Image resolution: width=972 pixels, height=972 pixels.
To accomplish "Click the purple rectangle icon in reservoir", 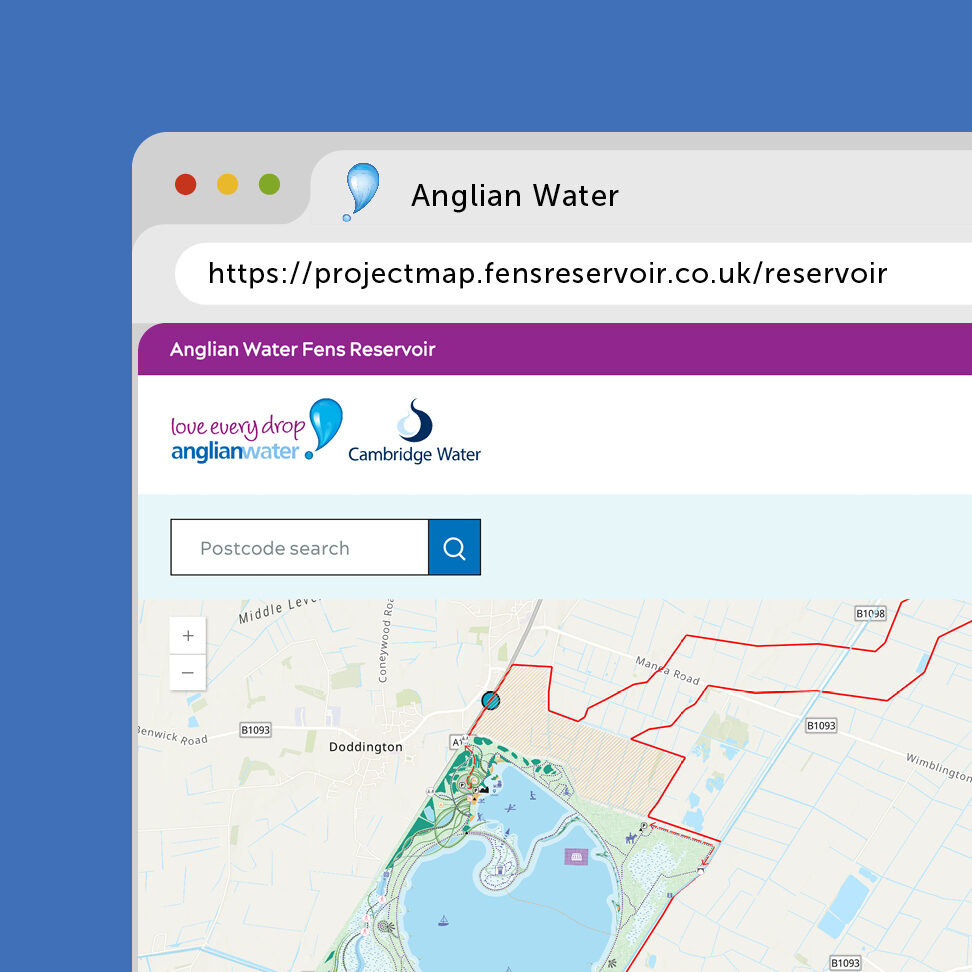I will 576,857.
